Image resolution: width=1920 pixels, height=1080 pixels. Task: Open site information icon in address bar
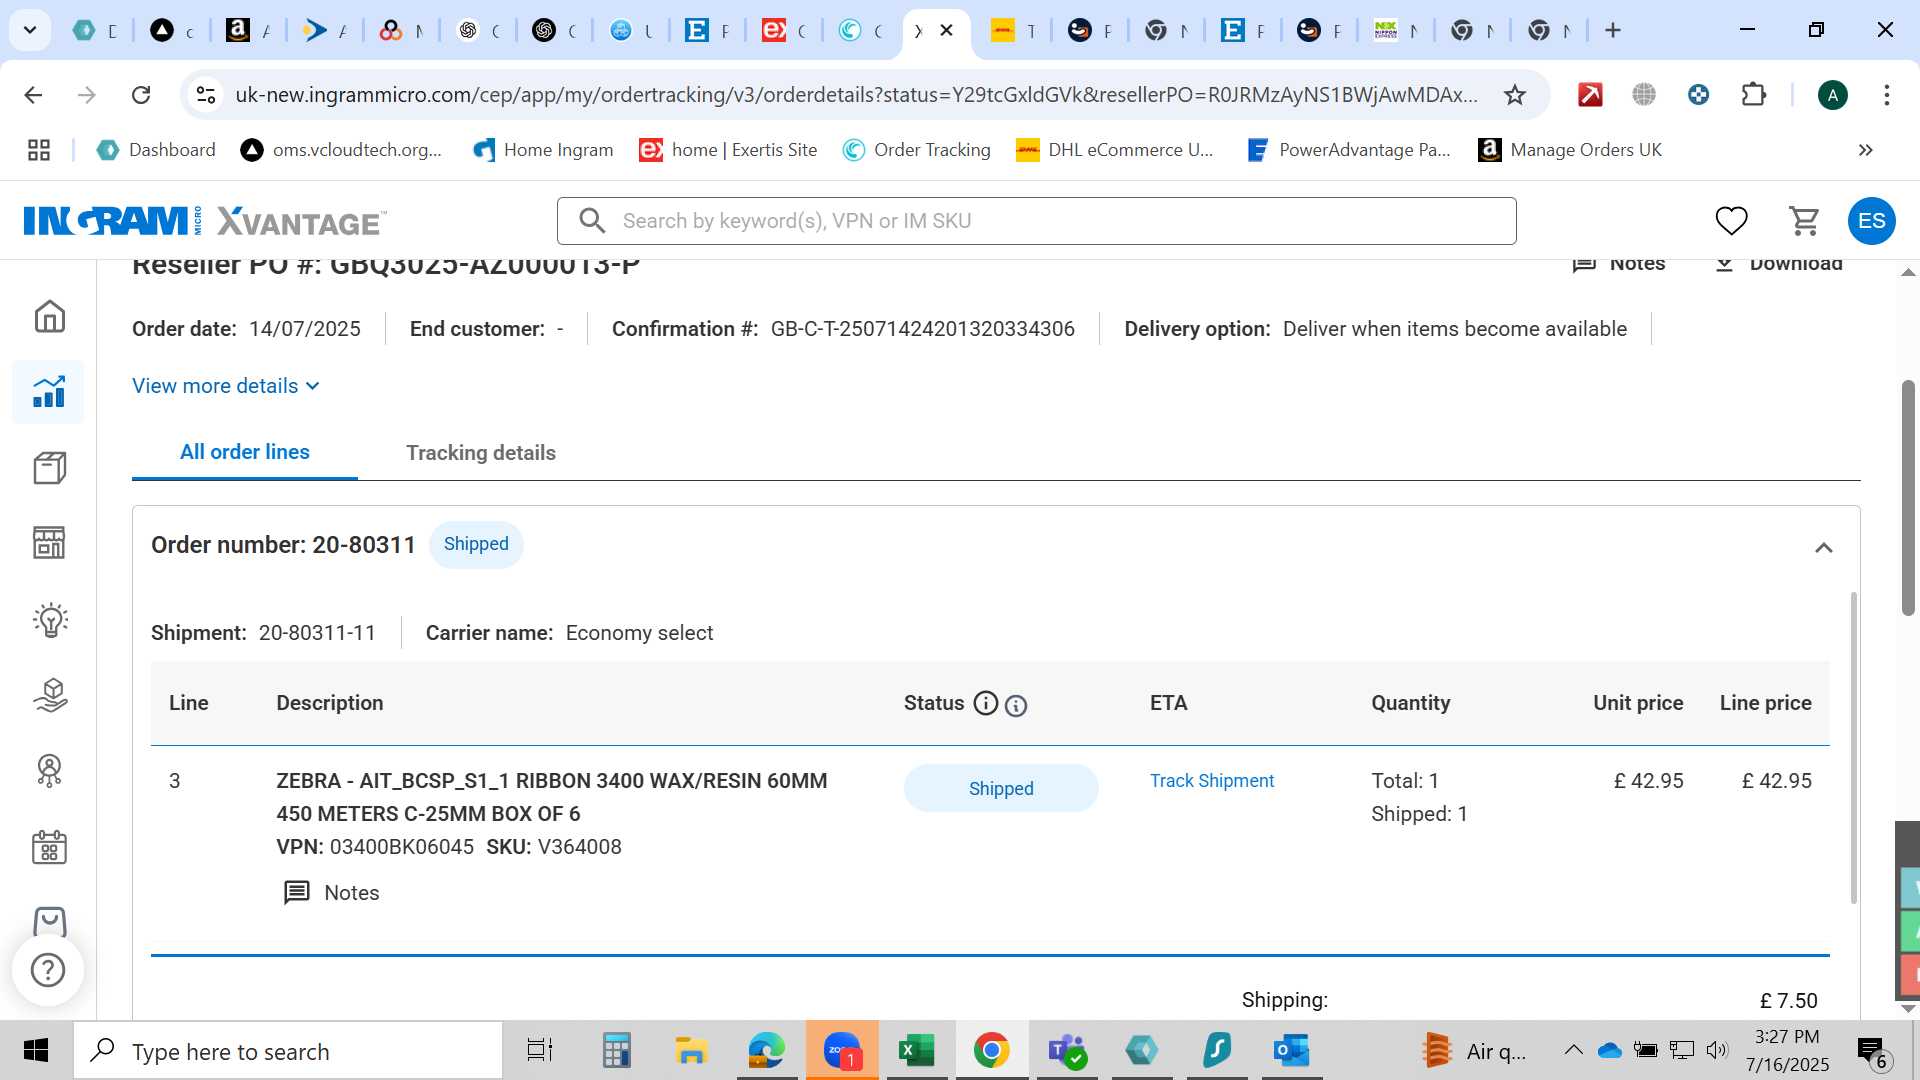point(206,95)
